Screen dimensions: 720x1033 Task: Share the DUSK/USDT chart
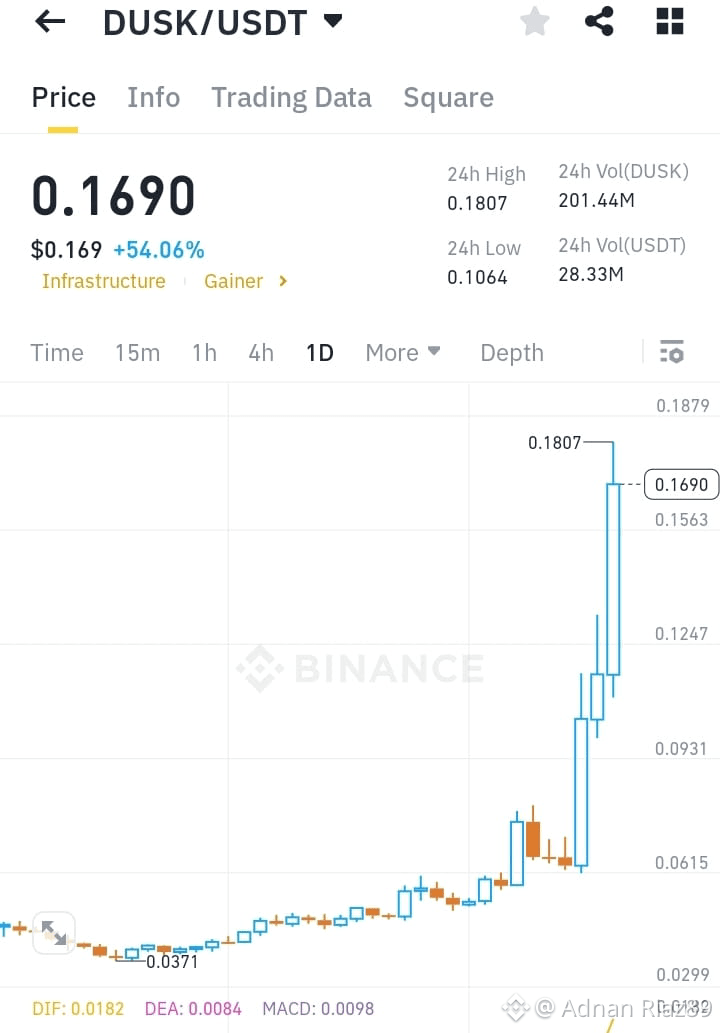(x=599, y=21)
